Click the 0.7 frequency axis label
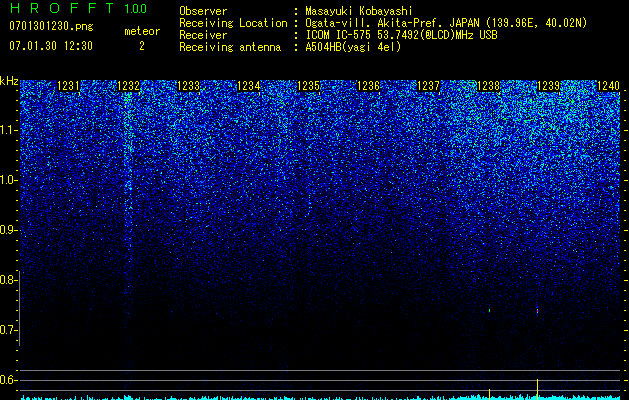This screenshot has height=400, width=629. coord(8,330)
